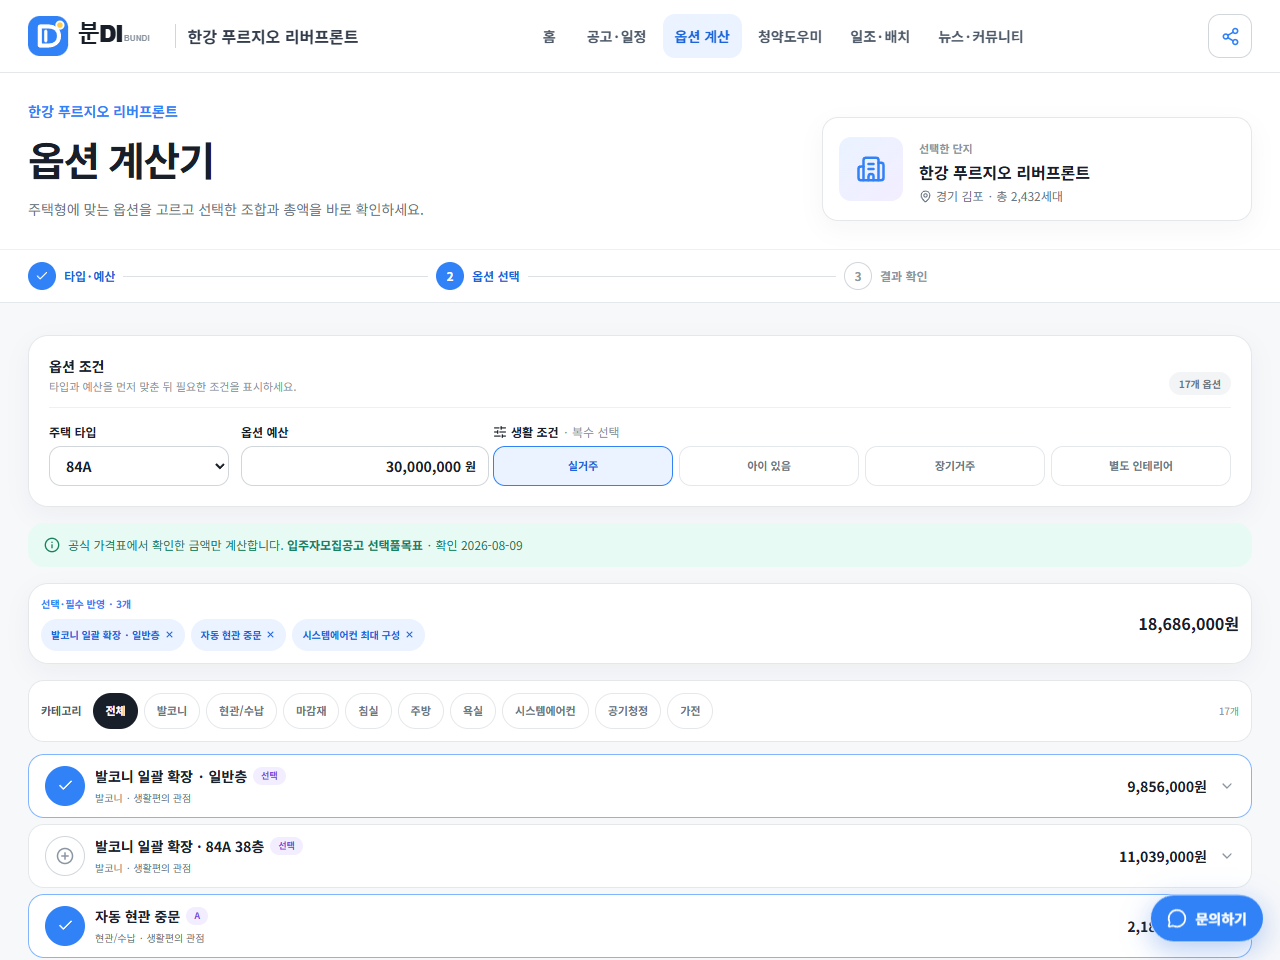This screenshot has width=1280, height=960.
Task: Filter options by 현관/수납 category
Action: pyautogui.click(x=241, y=711)
